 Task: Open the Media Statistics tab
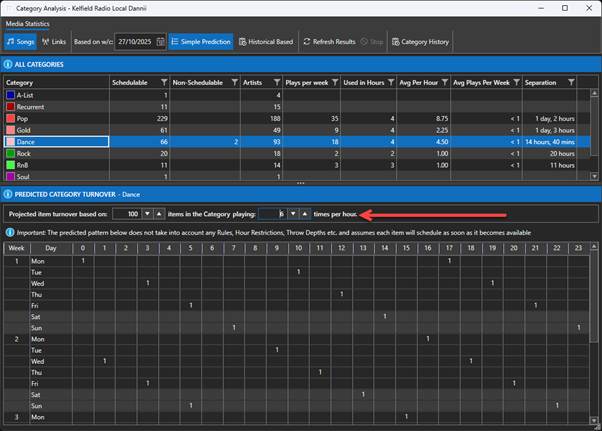click(x=28, y=24)
